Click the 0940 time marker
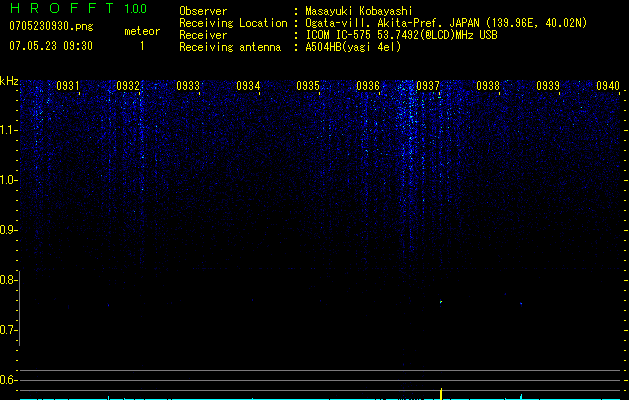This screenshot has width=629, height=400. tap(608, 86)
